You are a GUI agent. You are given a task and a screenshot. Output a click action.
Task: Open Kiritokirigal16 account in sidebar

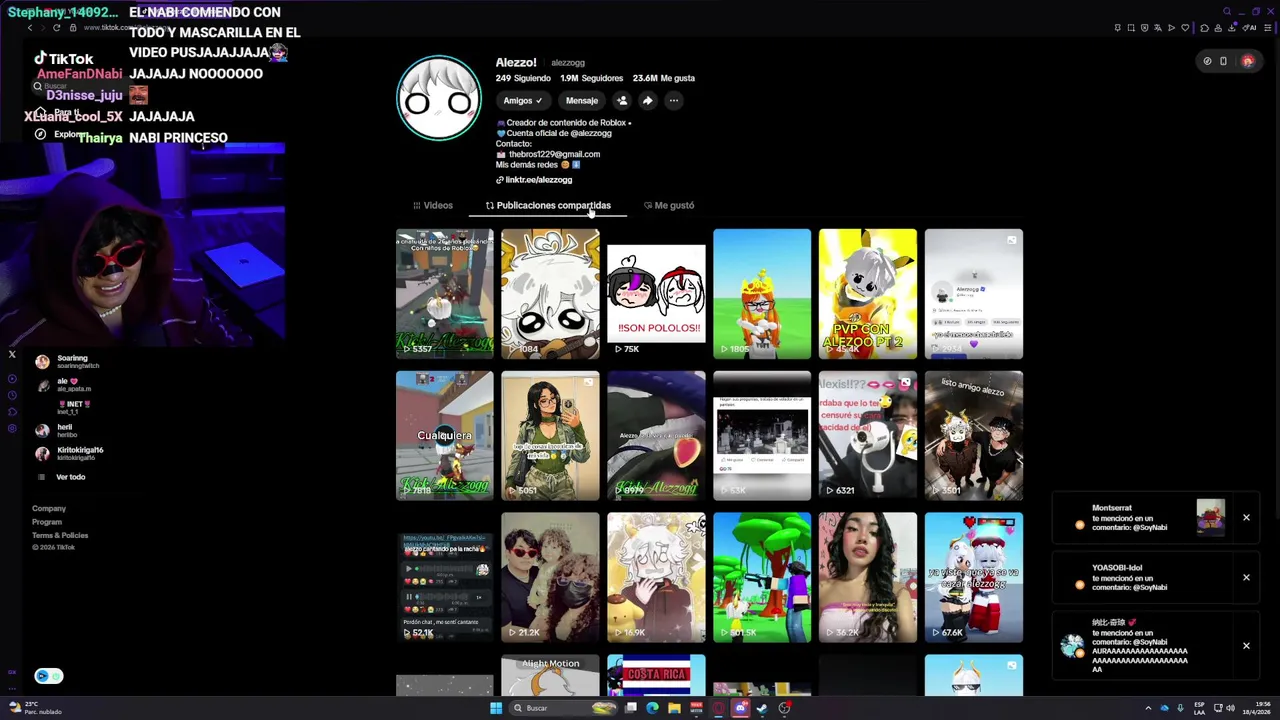(70, 454)
